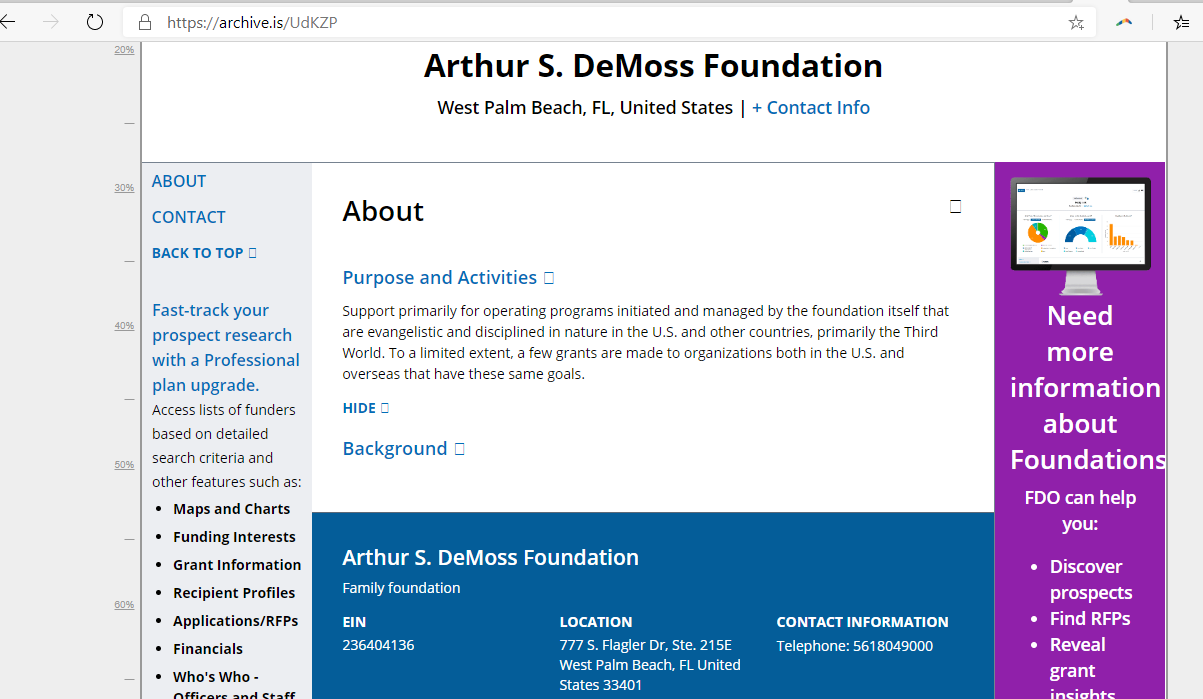Viewport: 1203px width, 699px height.
Task: Click the colorful extension icon in toolbar
Action: 1124,22
